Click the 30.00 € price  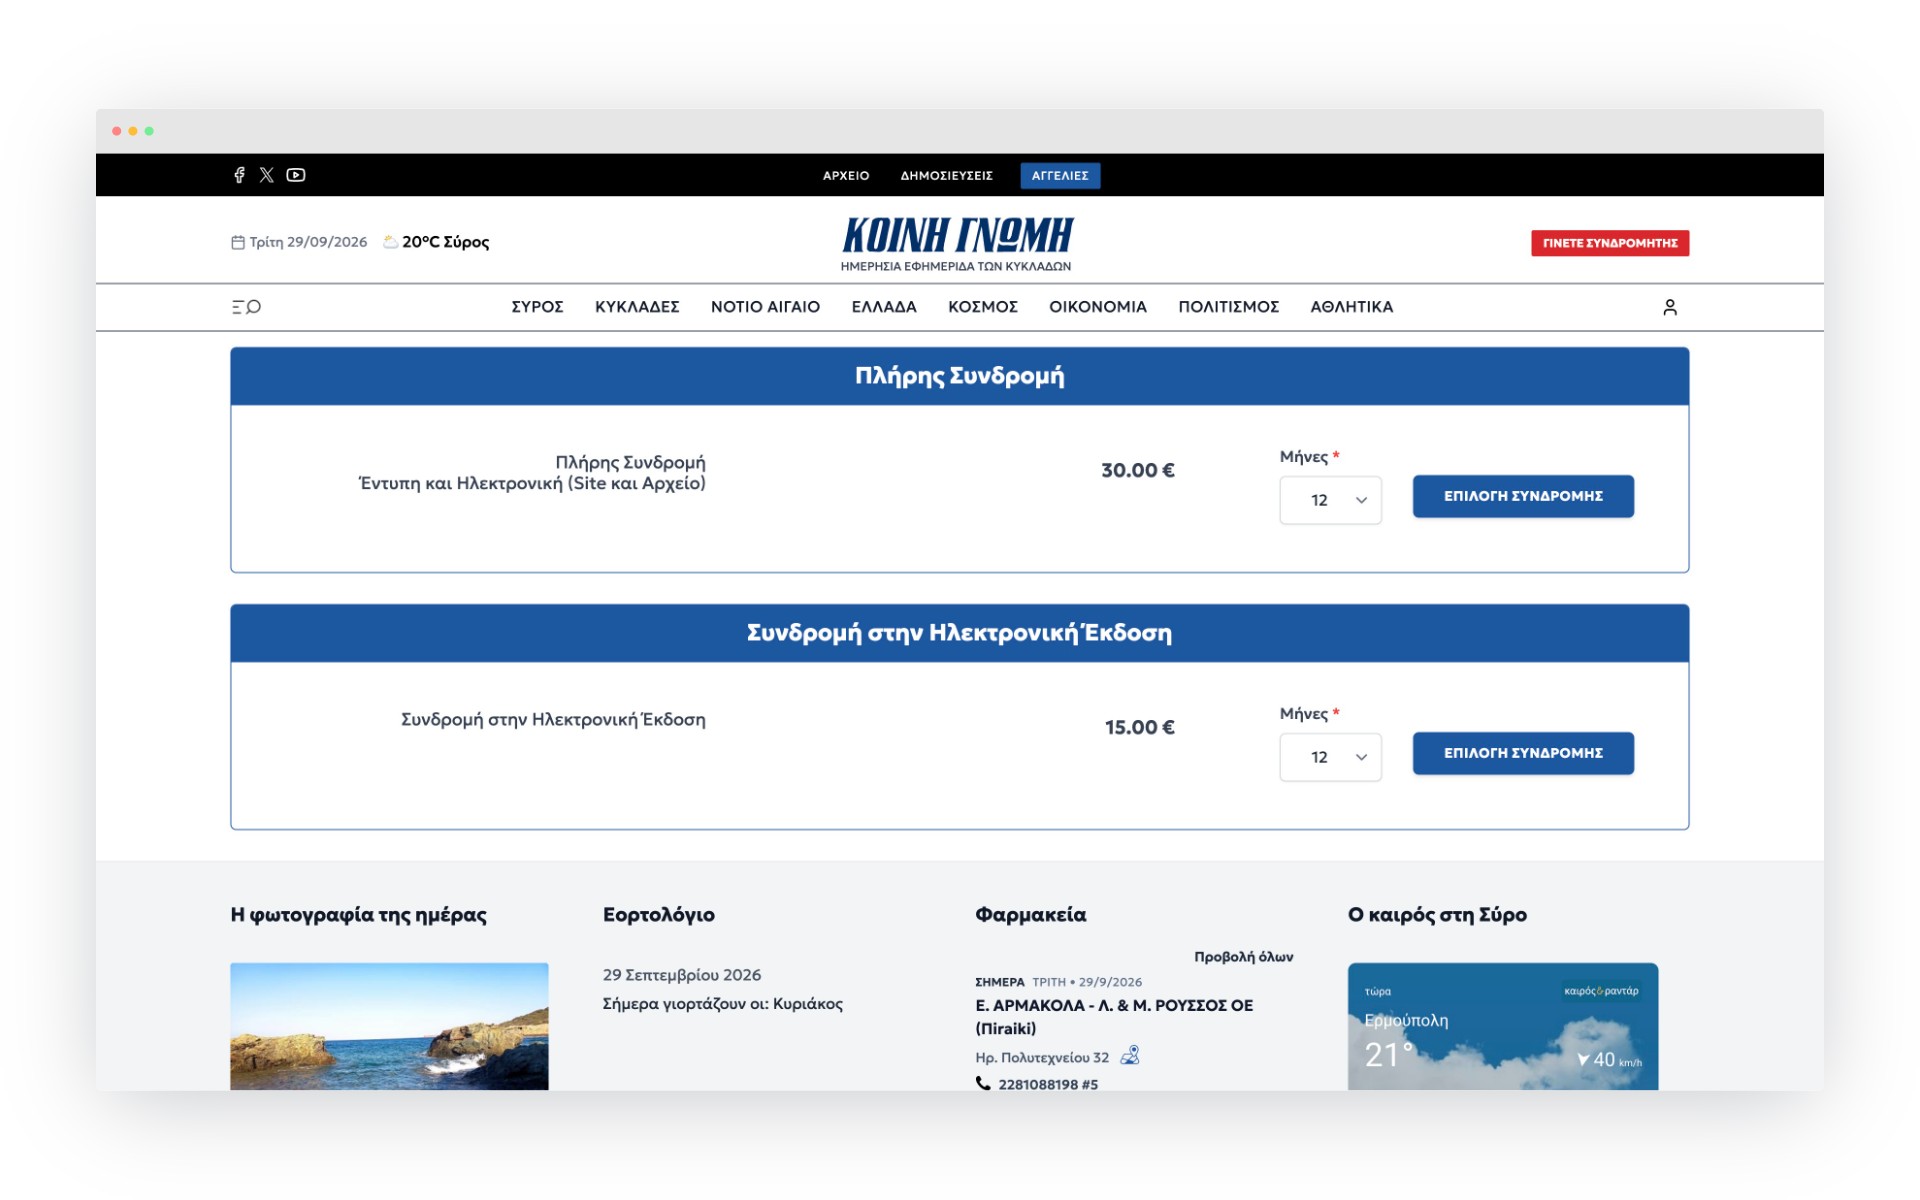tap(1138, 470)
